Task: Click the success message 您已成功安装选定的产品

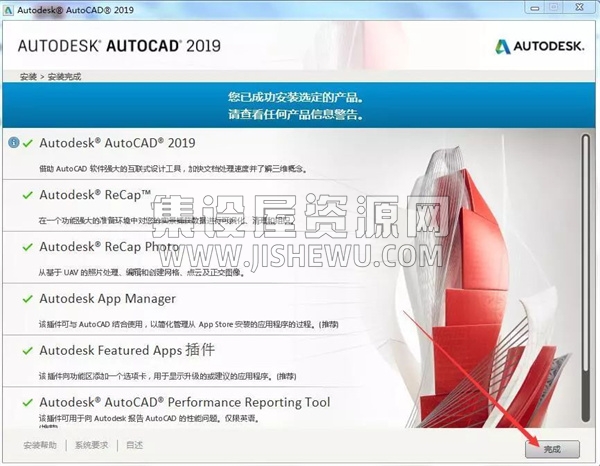Action: (x=295, y=97)
